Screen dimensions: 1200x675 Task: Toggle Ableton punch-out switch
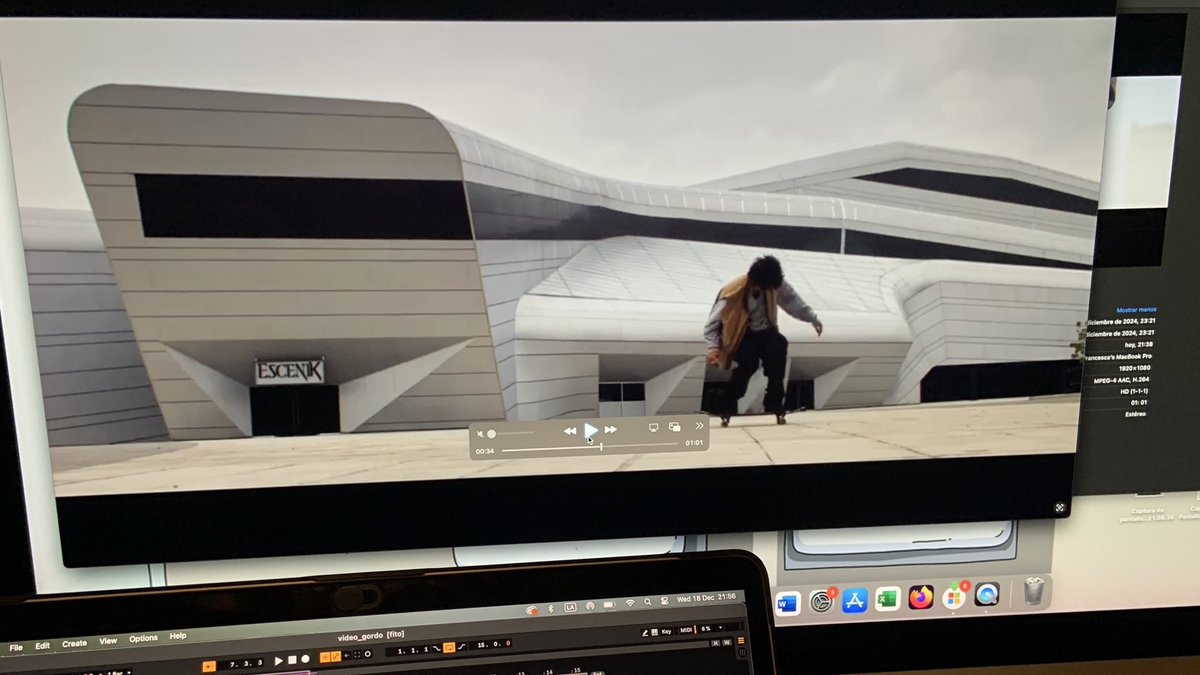click(x=462, y=649)
